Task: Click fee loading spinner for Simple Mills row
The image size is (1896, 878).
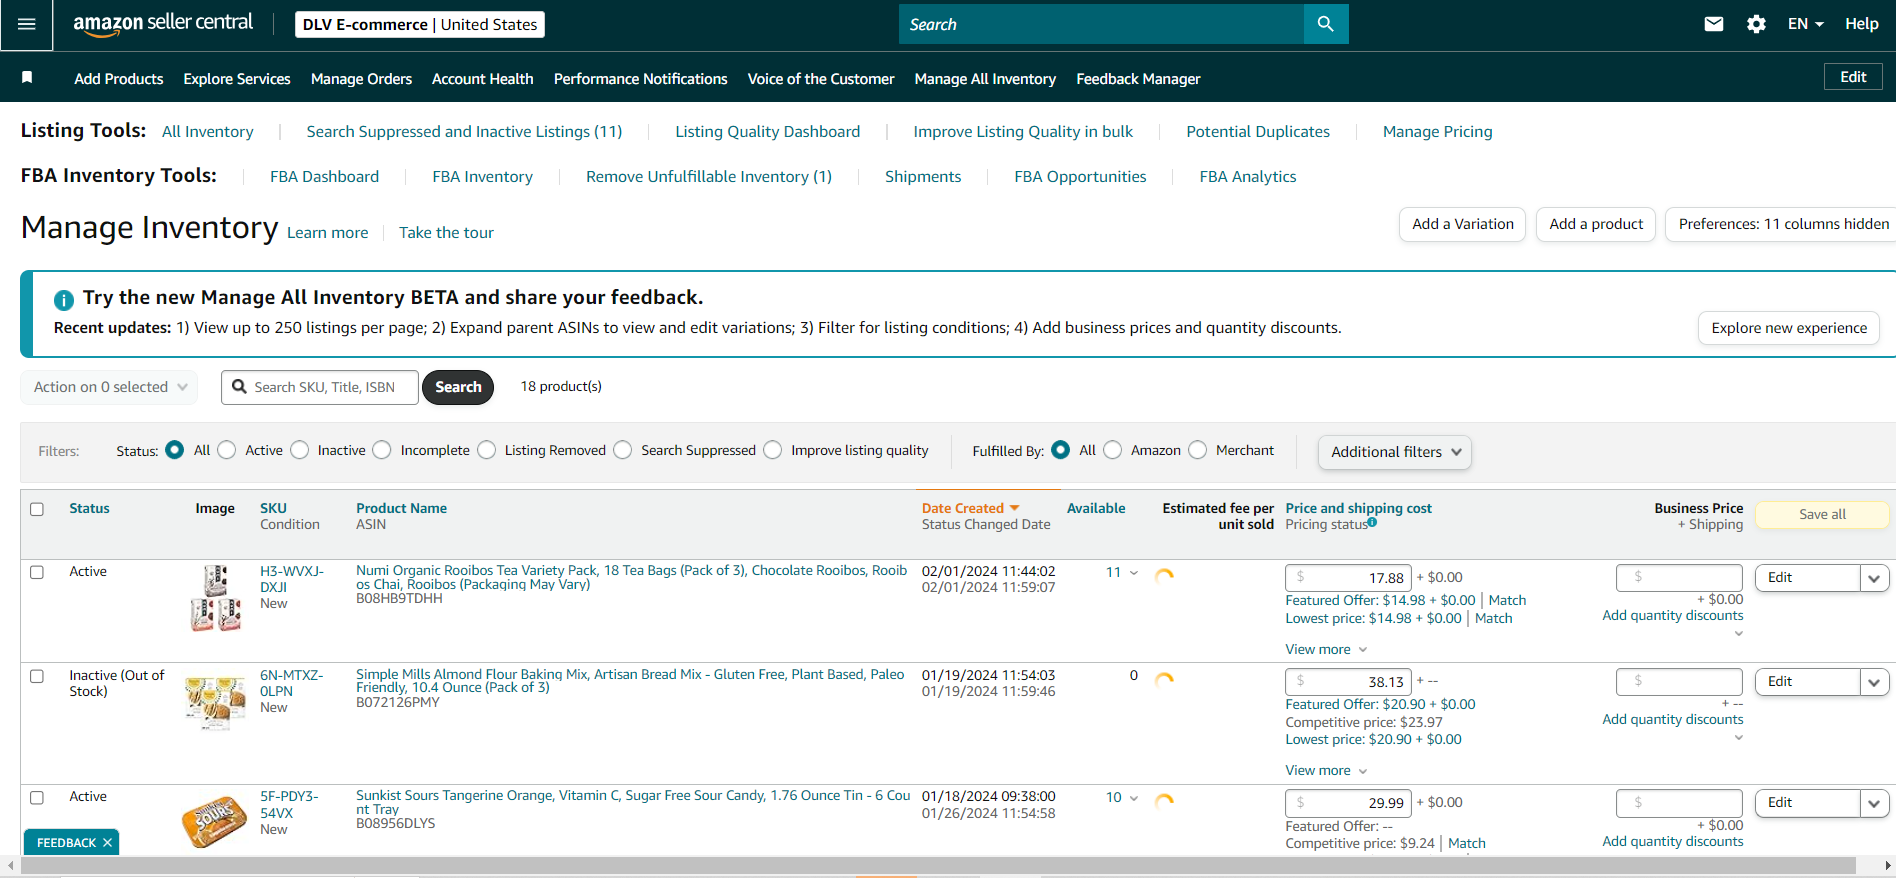Action: tap(1164, 679)
